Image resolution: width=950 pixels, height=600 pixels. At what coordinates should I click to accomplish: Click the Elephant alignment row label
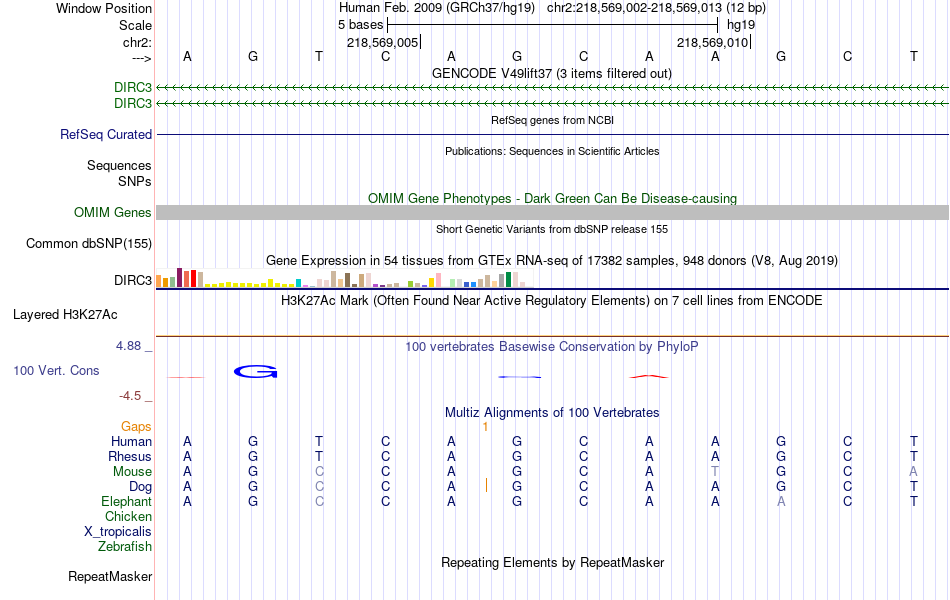[x=126, y=502]
